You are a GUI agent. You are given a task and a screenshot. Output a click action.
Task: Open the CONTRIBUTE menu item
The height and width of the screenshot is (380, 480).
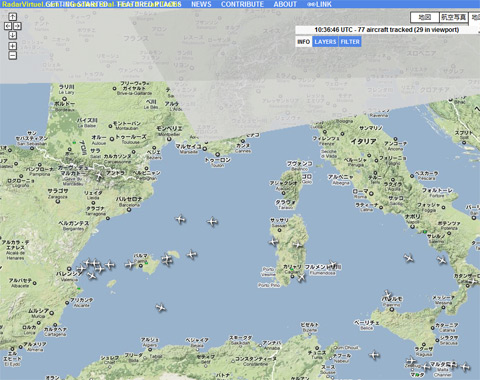pyautogui.click(x=242, y=4)
